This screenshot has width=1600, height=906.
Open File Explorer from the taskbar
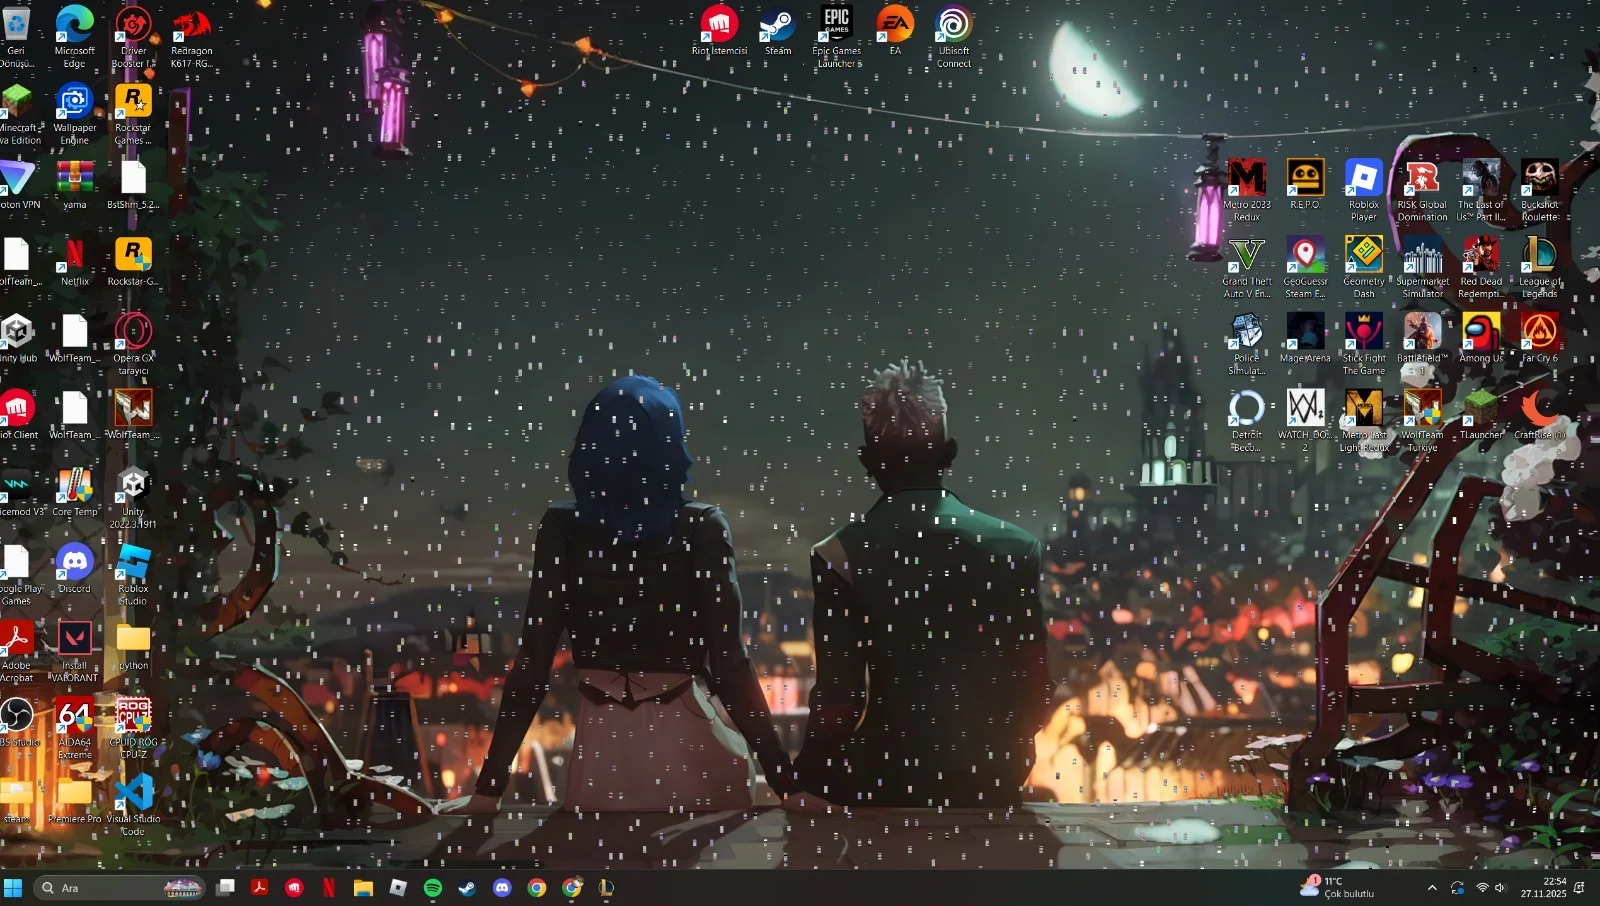[x=363, y=888]
